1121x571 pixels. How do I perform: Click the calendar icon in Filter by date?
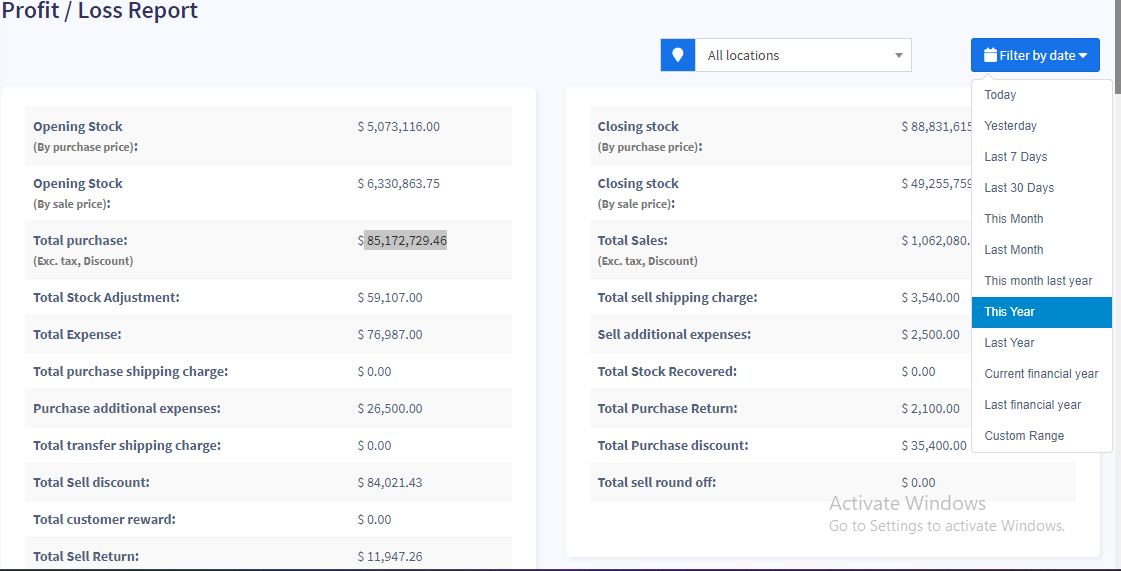pyautogui.click(x=990, y=55)
